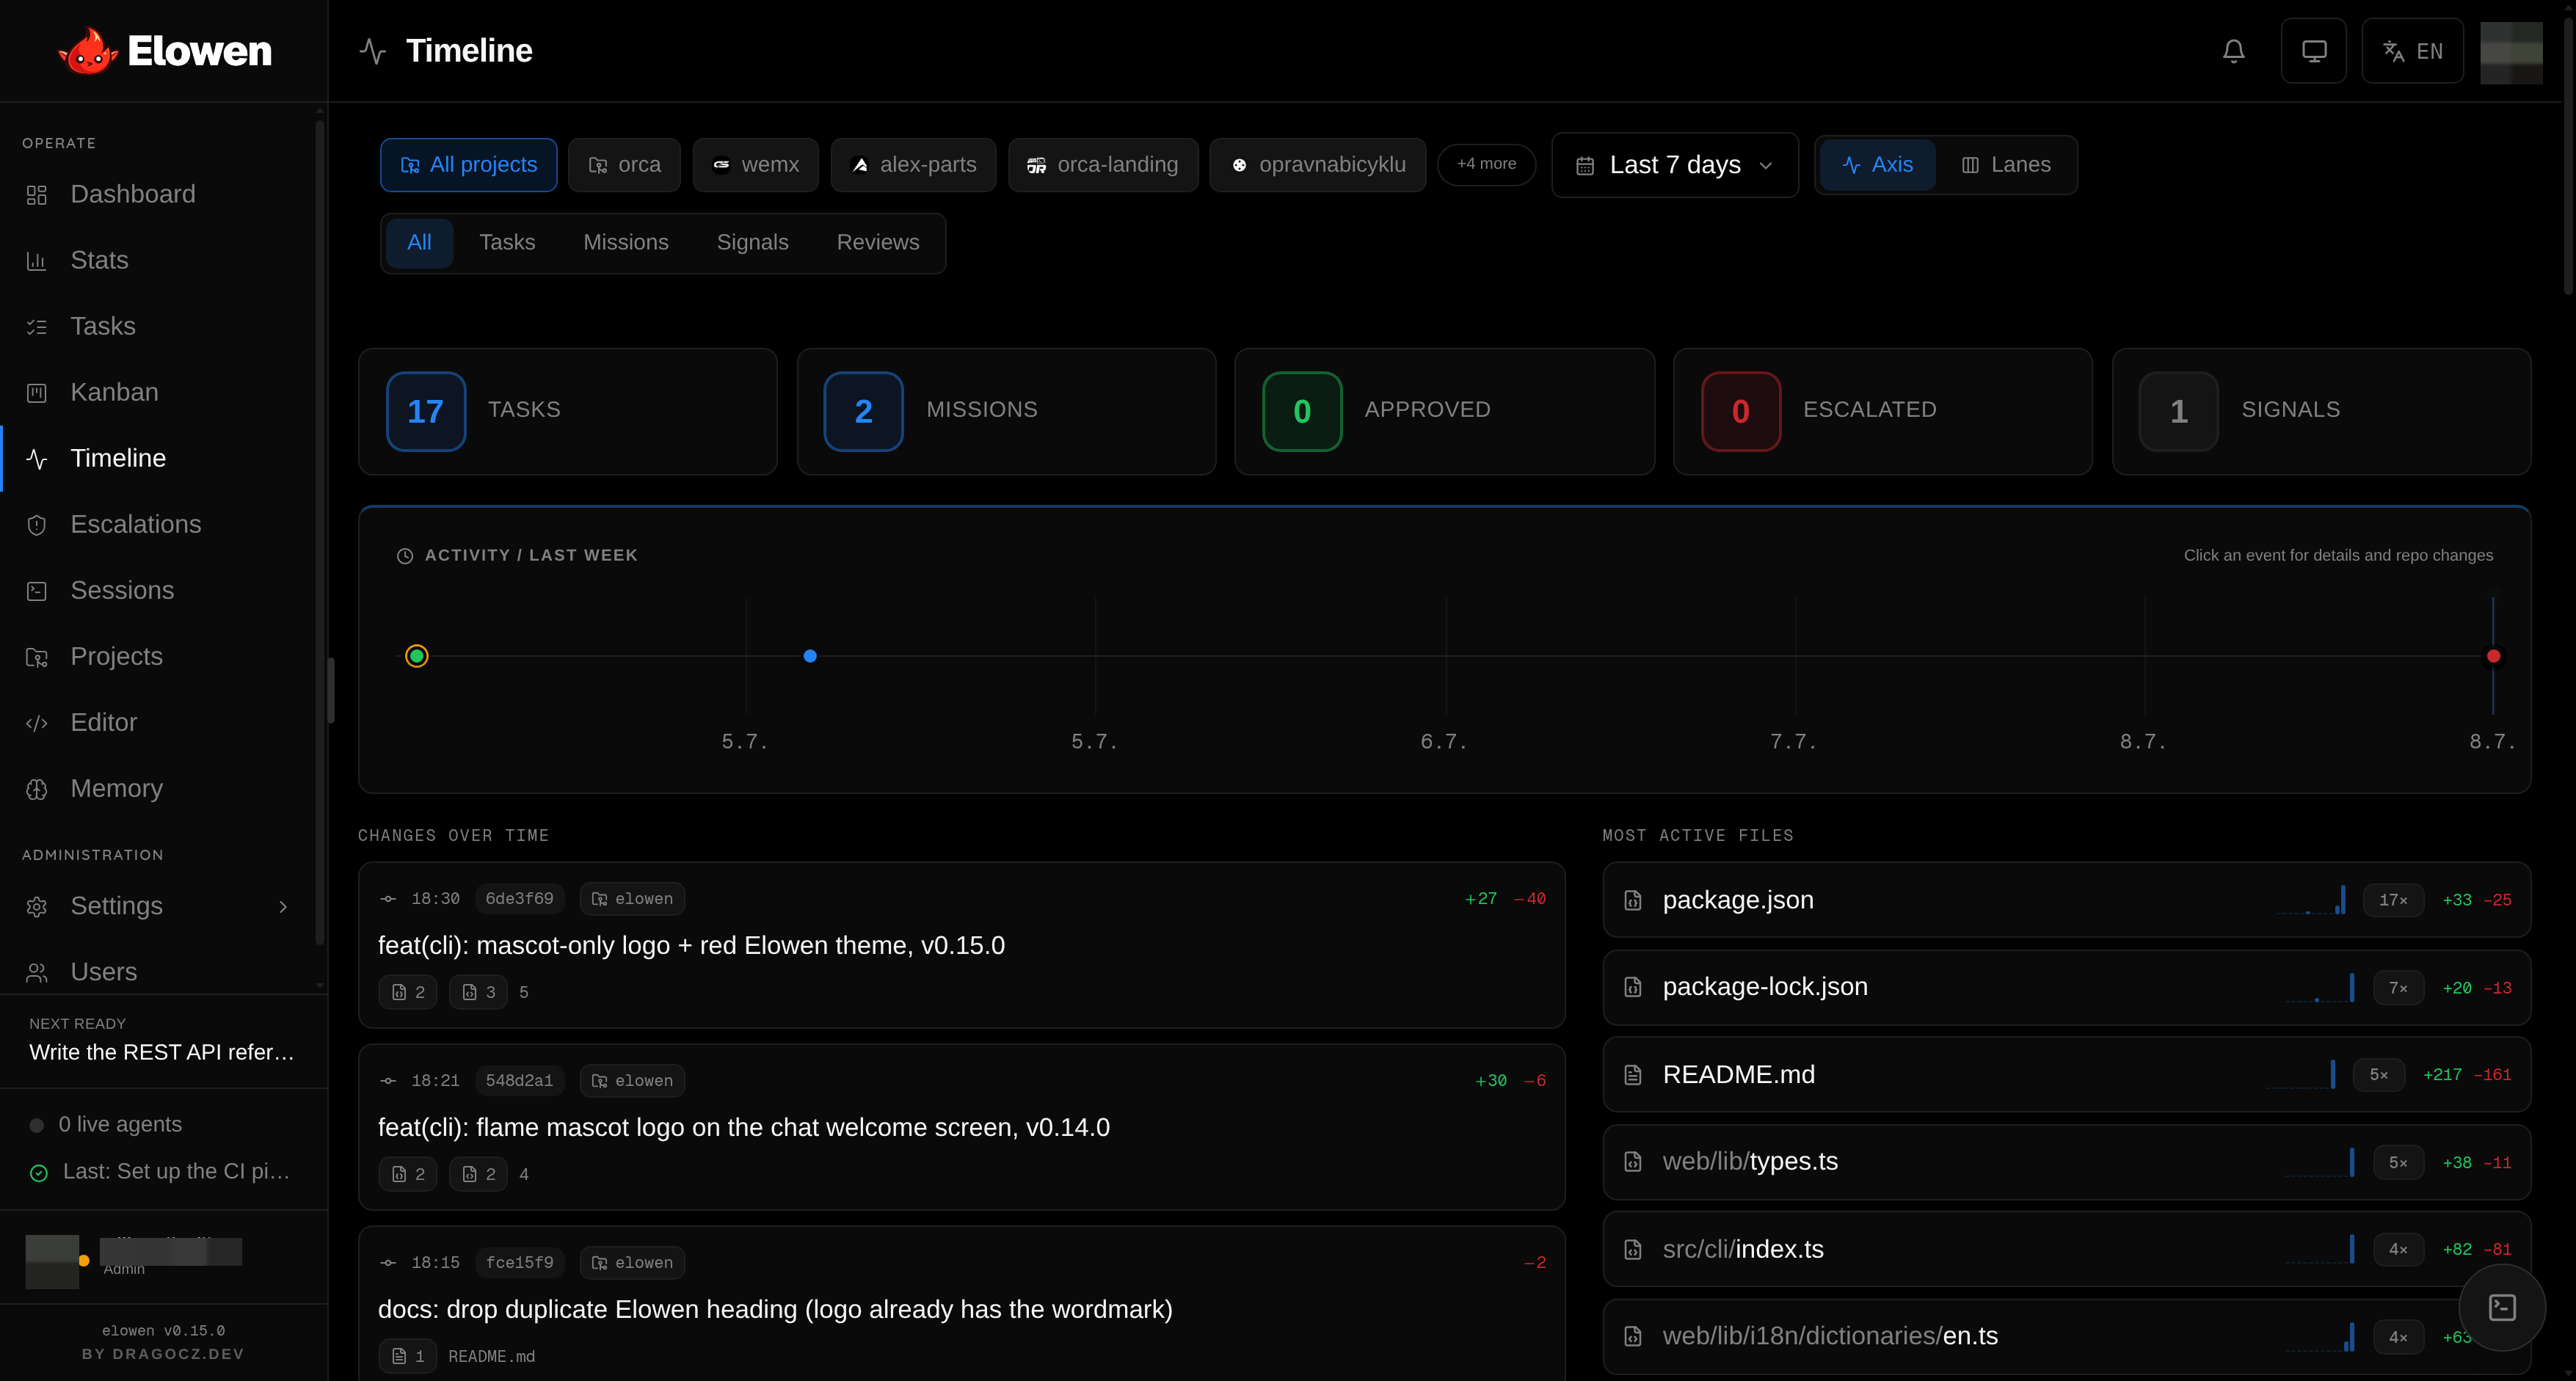This screenshot has height=1381, width=2576.
Task: Click elowen project tag on 18:30 commit
Action: pyautogui.click(x=632, y=899)
